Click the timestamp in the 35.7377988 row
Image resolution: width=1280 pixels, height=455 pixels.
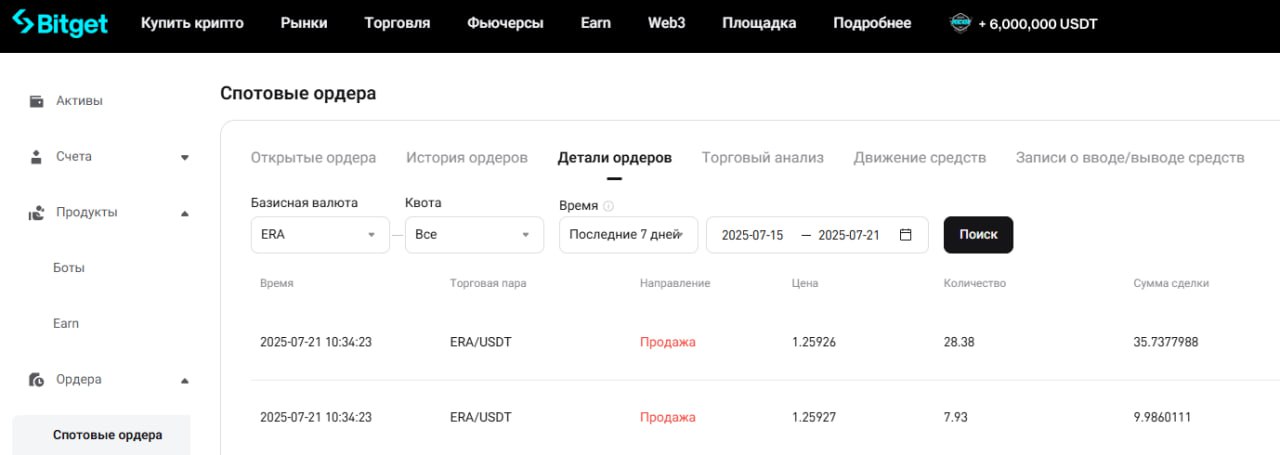coord(316,342)
